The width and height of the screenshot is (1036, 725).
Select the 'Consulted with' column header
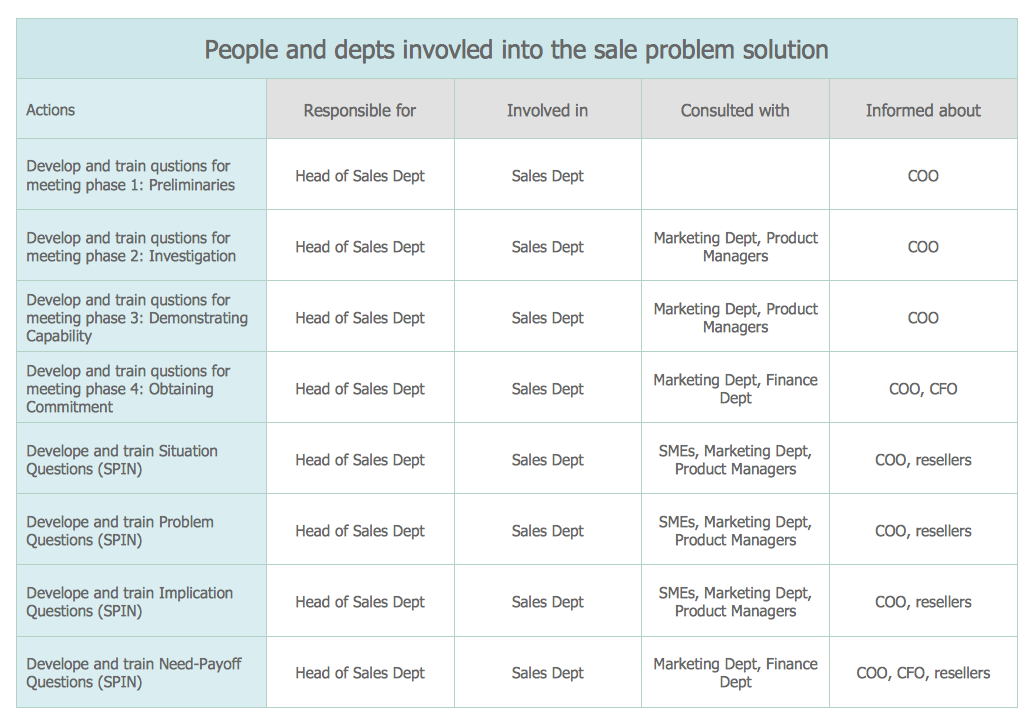pos(735,110)
